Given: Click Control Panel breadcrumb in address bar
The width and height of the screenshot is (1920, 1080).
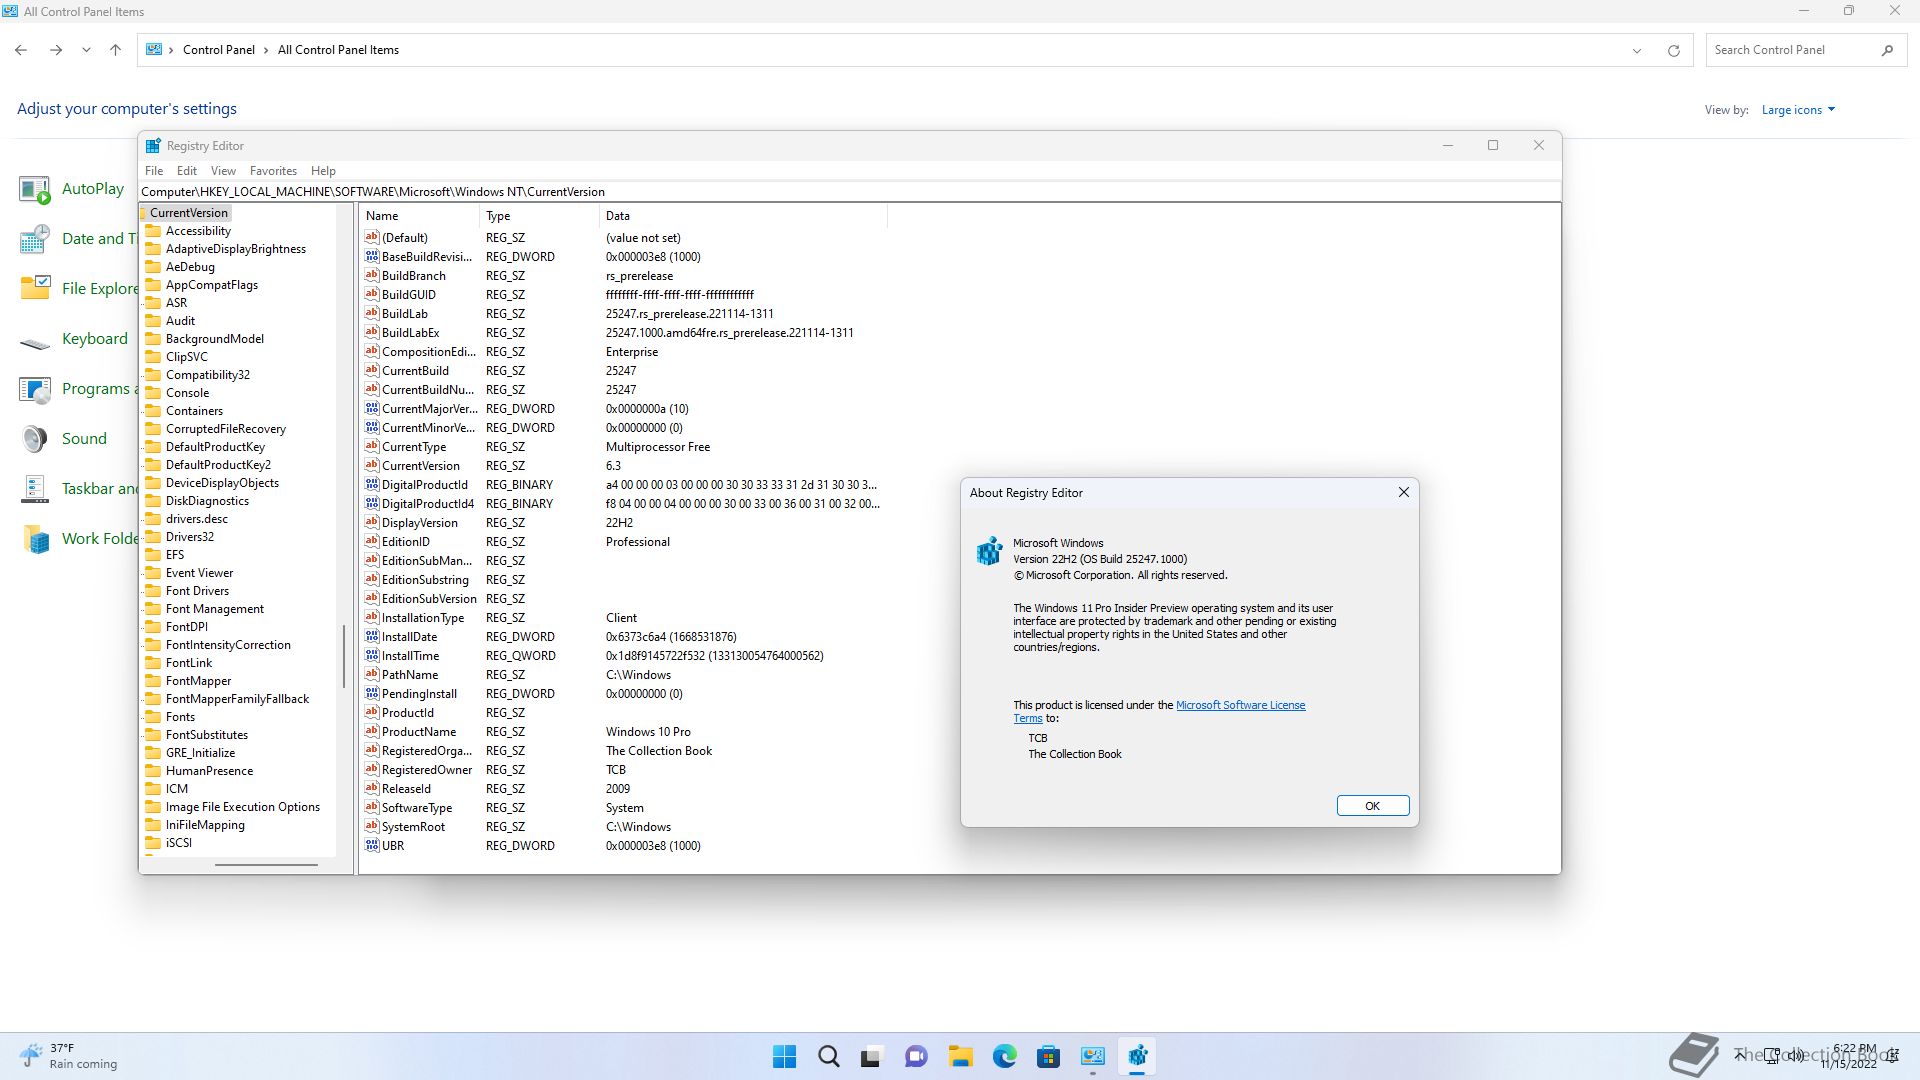Looking at the screenshot, I should [219, 50].
